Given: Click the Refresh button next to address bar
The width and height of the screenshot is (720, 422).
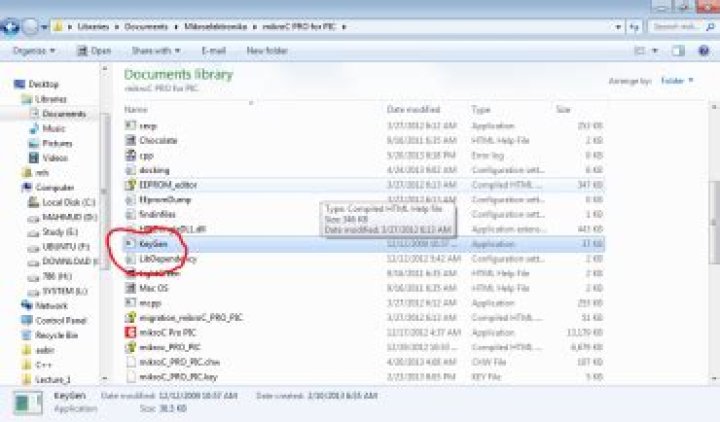Looking at the screenshot, I should tap(634, 27).
